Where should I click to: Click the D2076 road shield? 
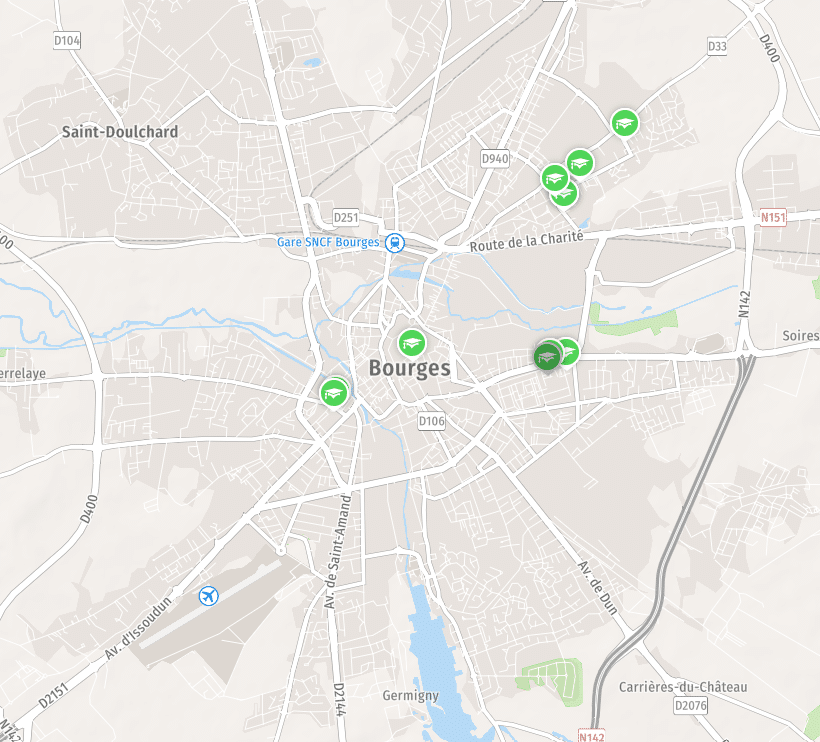tap(691, 705)
